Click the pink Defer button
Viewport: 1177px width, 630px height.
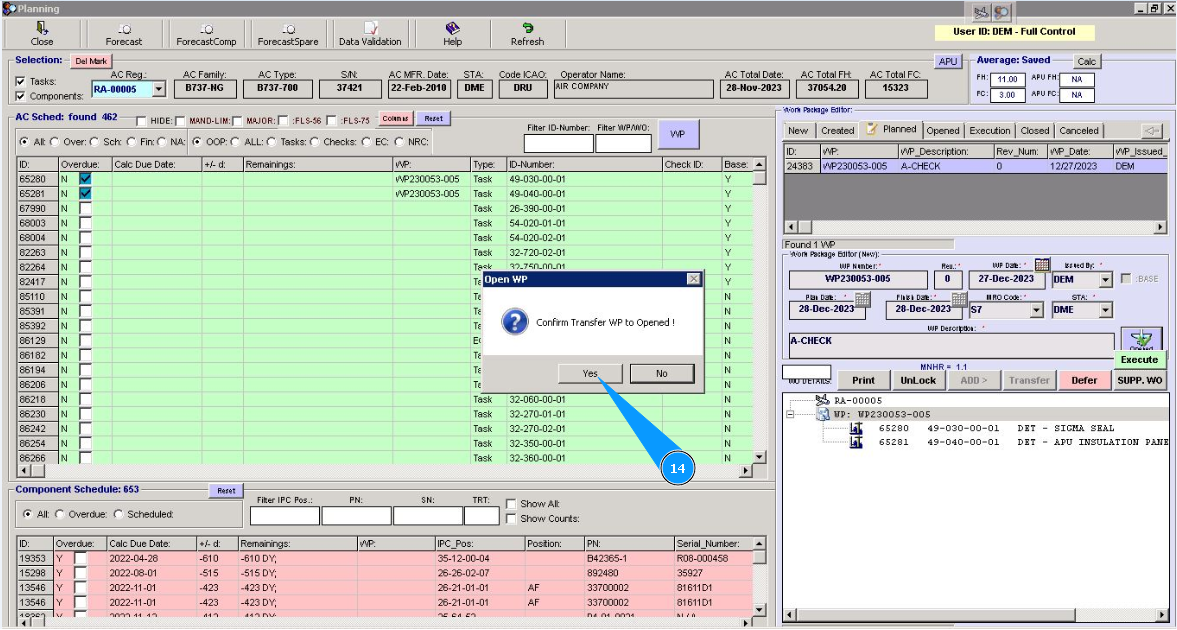[x=1084, y=380]
